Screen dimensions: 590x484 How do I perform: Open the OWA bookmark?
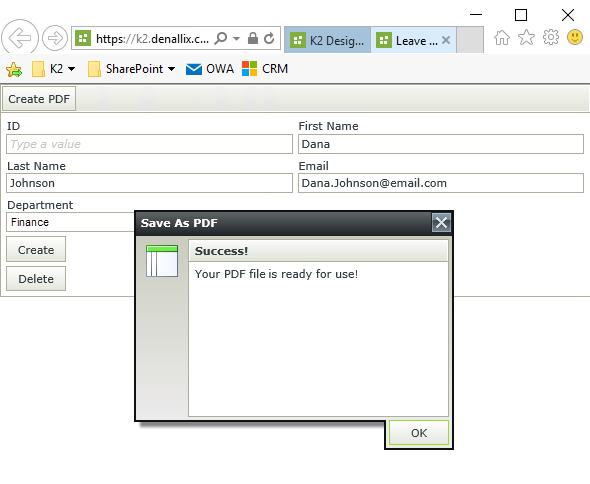(210, 69)
